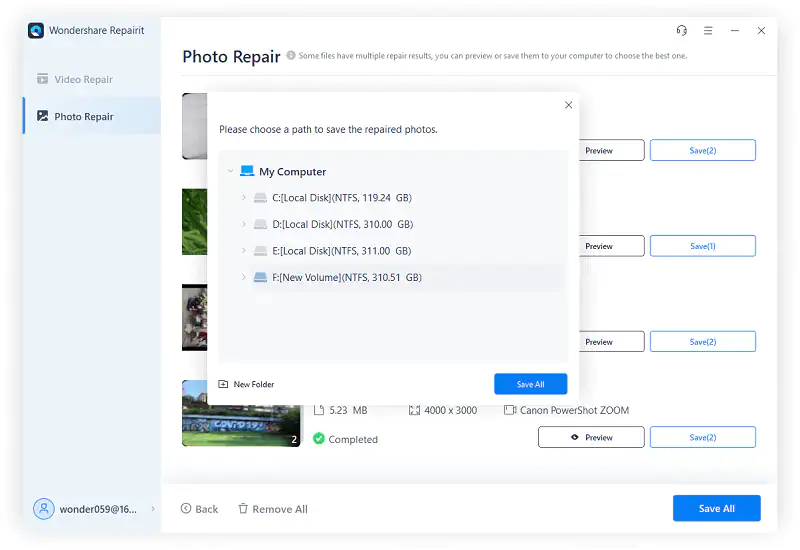Expand the F: New Volume drive

point(244,277)
